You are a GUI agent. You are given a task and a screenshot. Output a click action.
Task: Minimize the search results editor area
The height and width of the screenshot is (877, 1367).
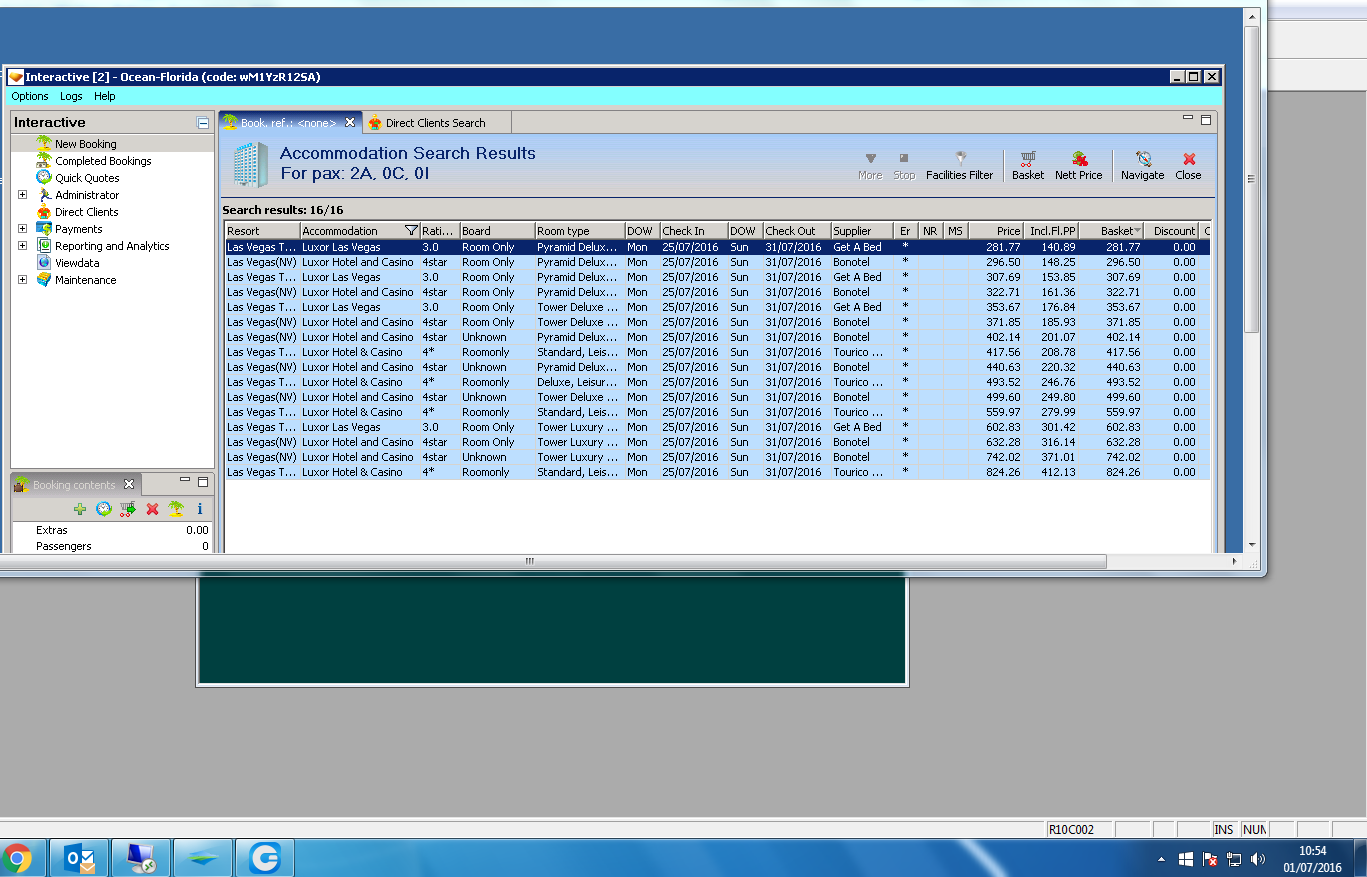coord(1188,119)
